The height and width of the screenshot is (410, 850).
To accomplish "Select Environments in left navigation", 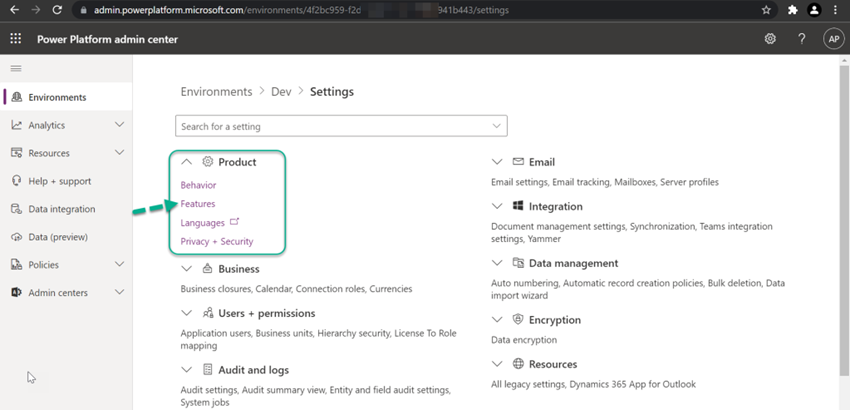I will [x=66, y=97].
